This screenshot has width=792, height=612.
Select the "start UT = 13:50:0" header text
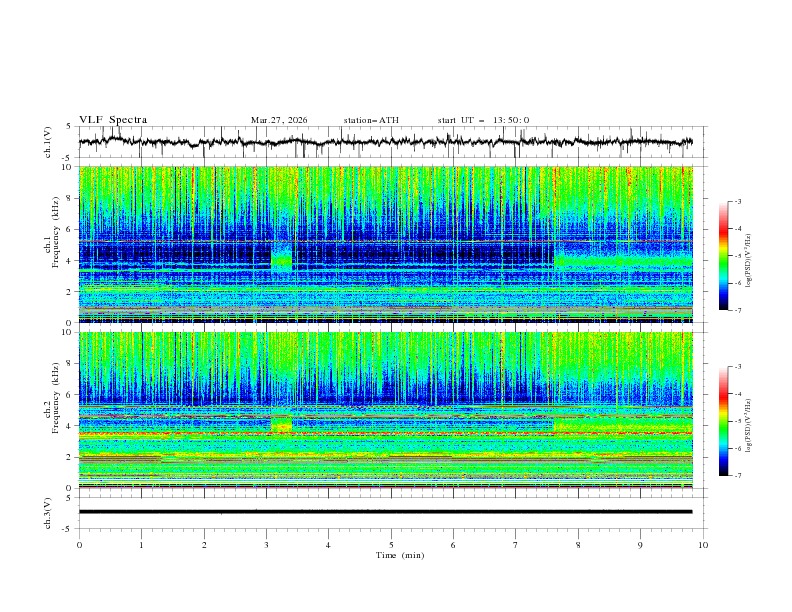pos(483,120)
